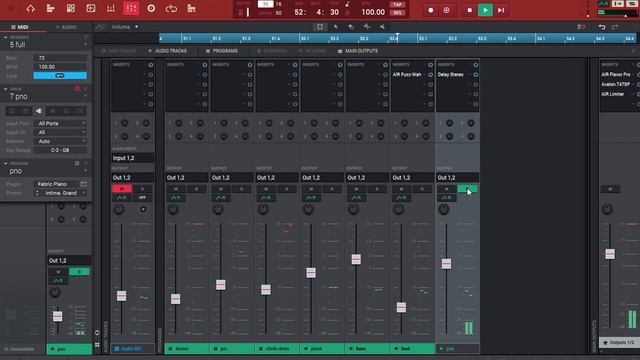640x360 pixels.
Task: Select the pointer tool icon in secondary toolbar
Action: click(x=336, y=27)
